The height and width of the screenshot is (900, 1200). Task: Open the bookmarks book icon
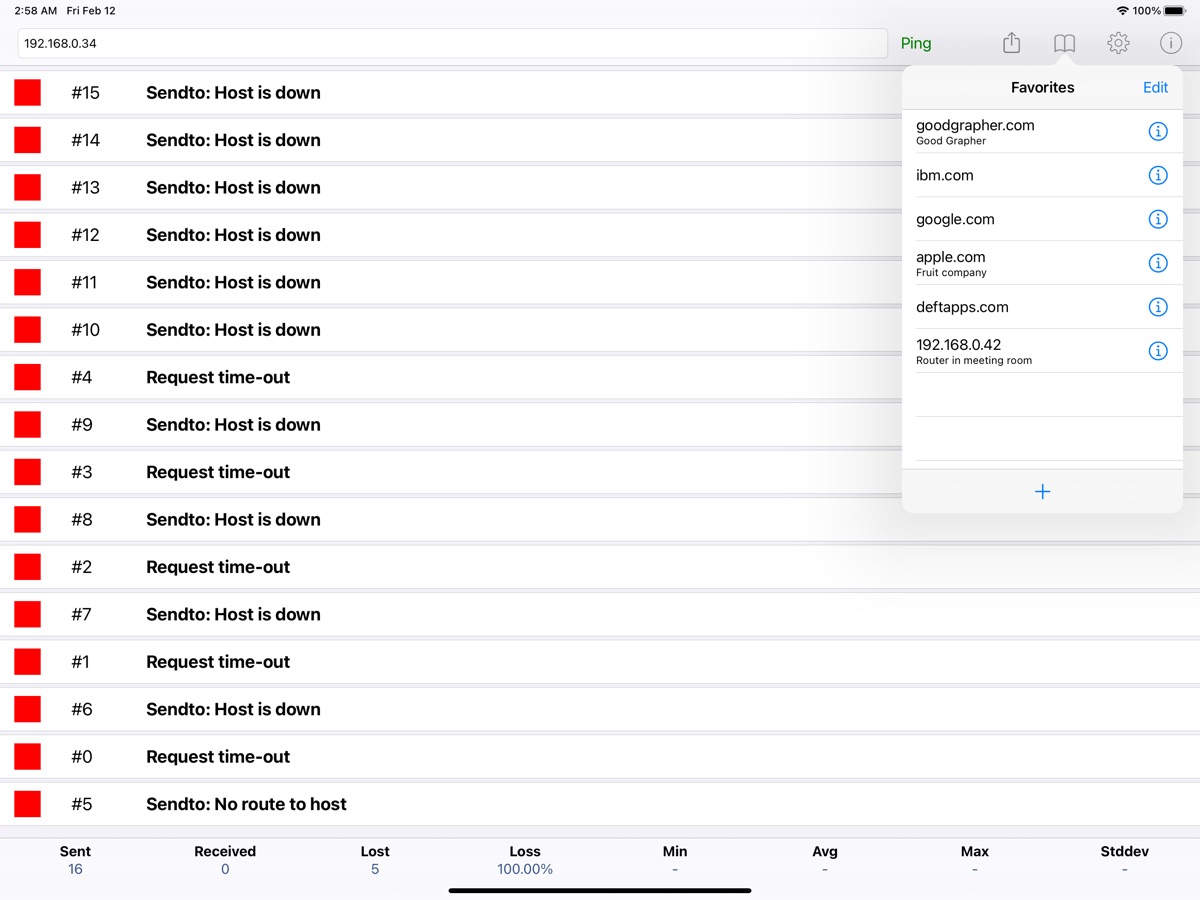(x=1064, y=43)
